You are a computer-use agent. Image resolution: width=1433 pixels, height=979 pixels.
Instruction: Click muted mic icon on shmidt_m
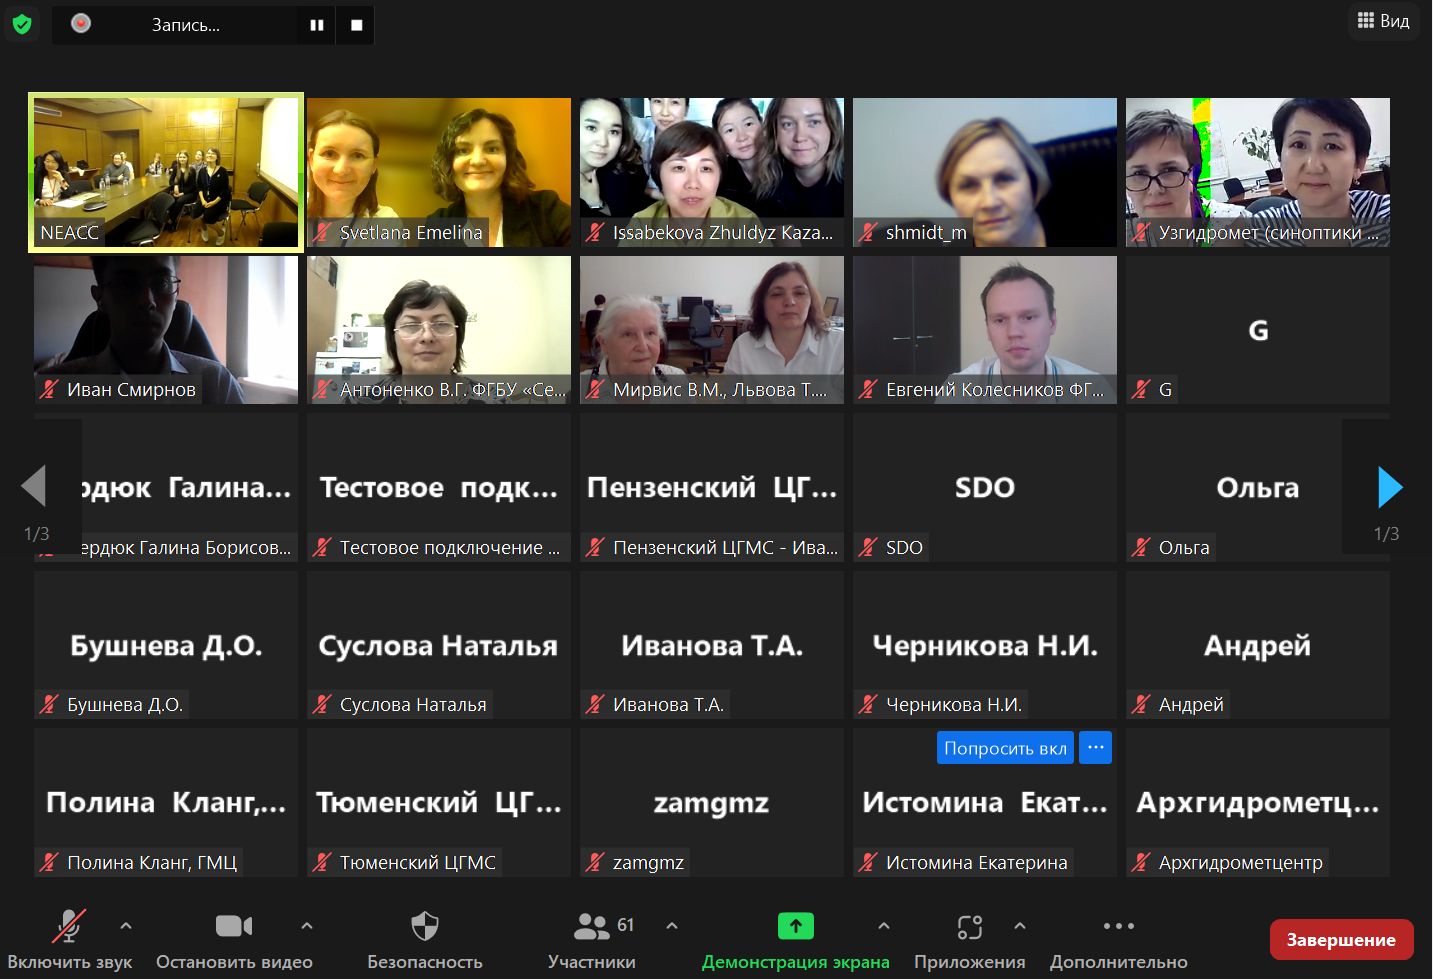pyautogui.click(x=868, y=233)
